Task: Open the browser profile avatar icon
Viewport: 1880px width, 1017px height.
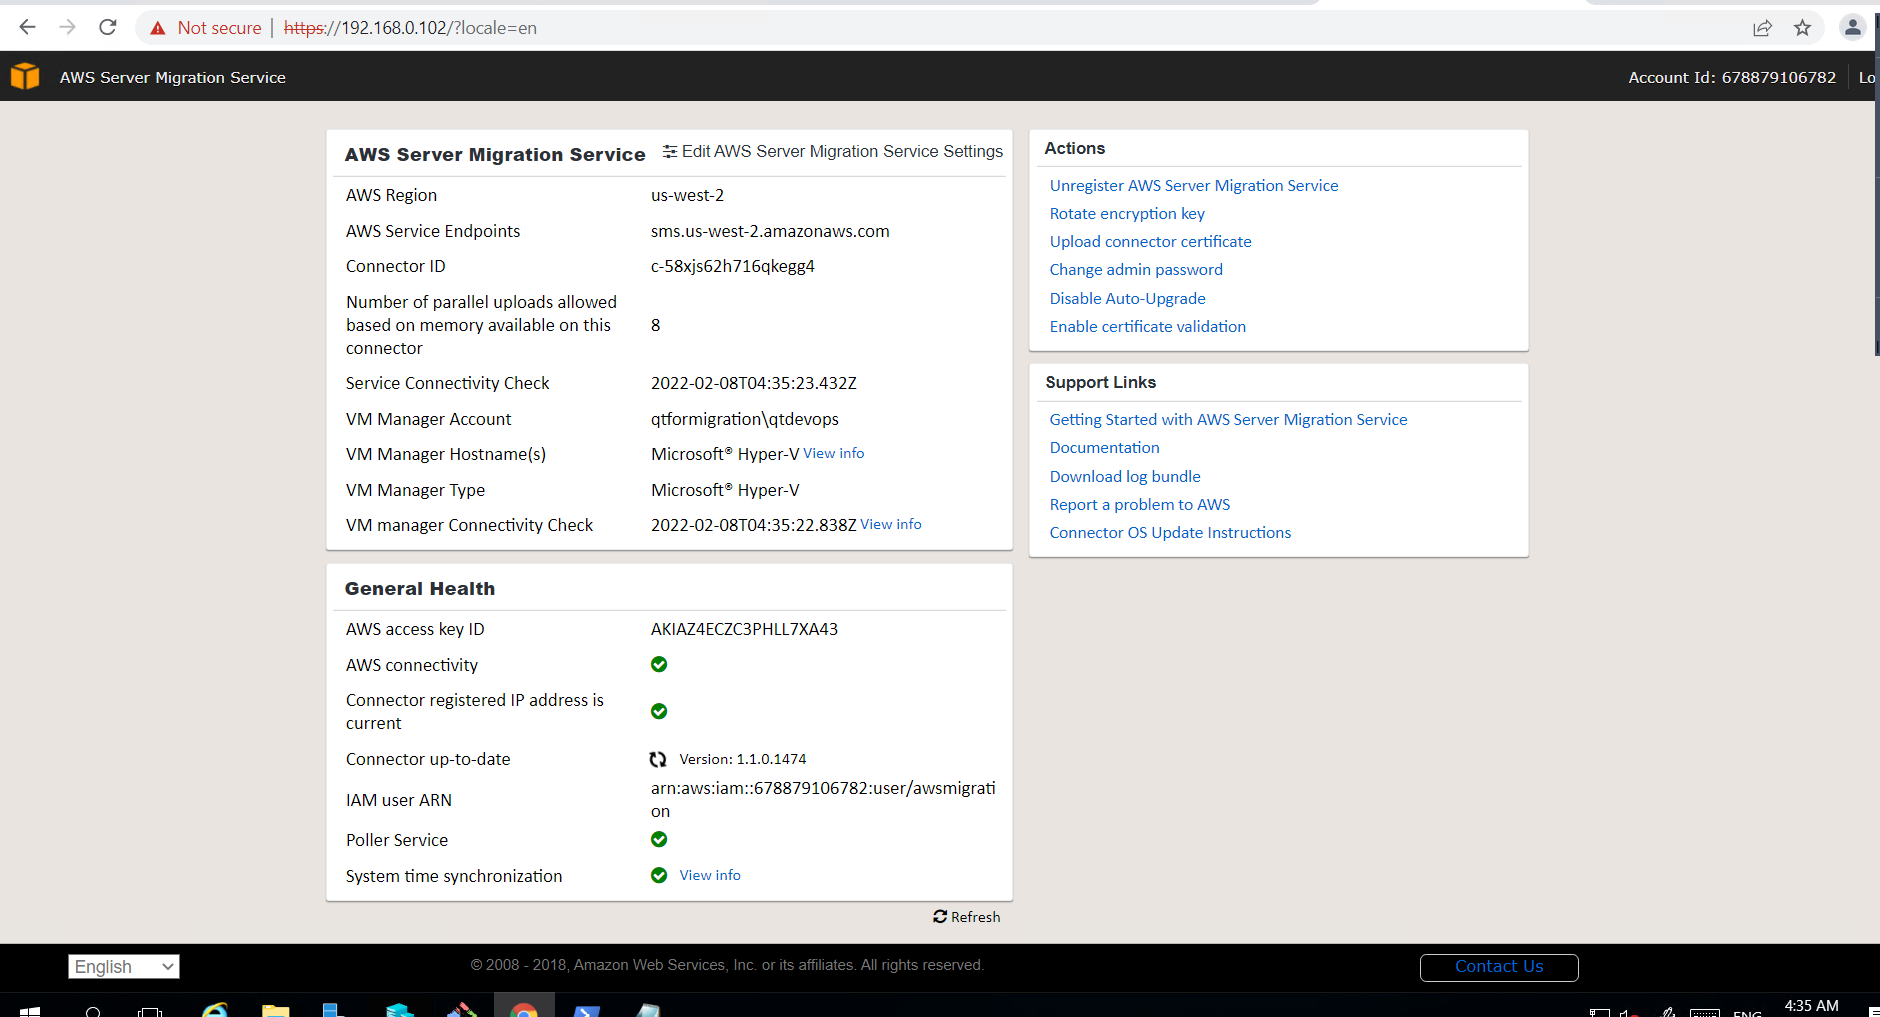Action: coord(1852,28)
